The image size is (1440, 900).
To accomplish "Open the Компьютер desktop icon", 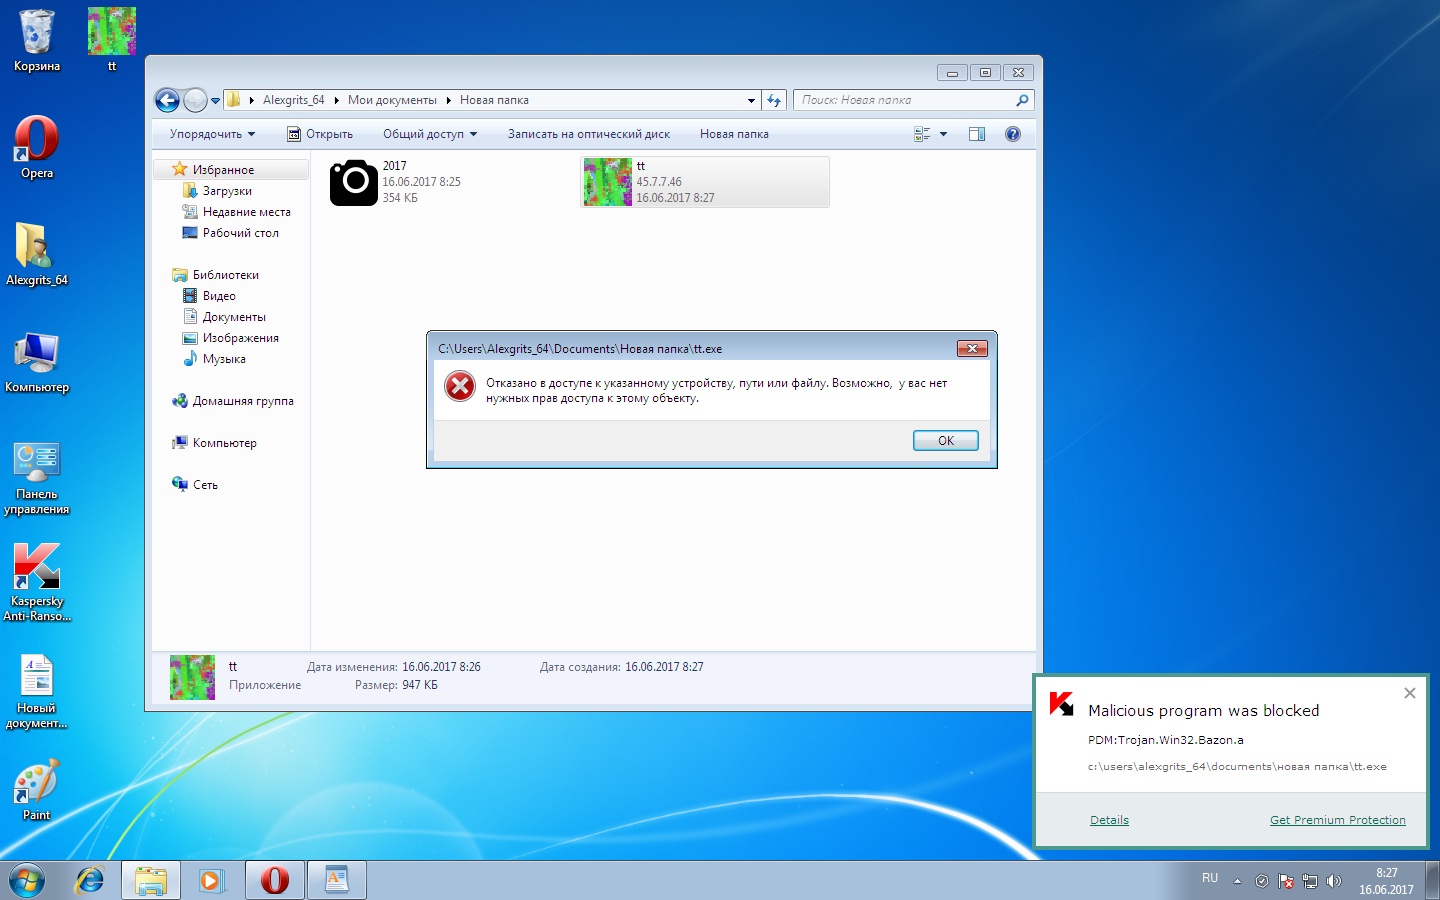I will coord(37,361).
